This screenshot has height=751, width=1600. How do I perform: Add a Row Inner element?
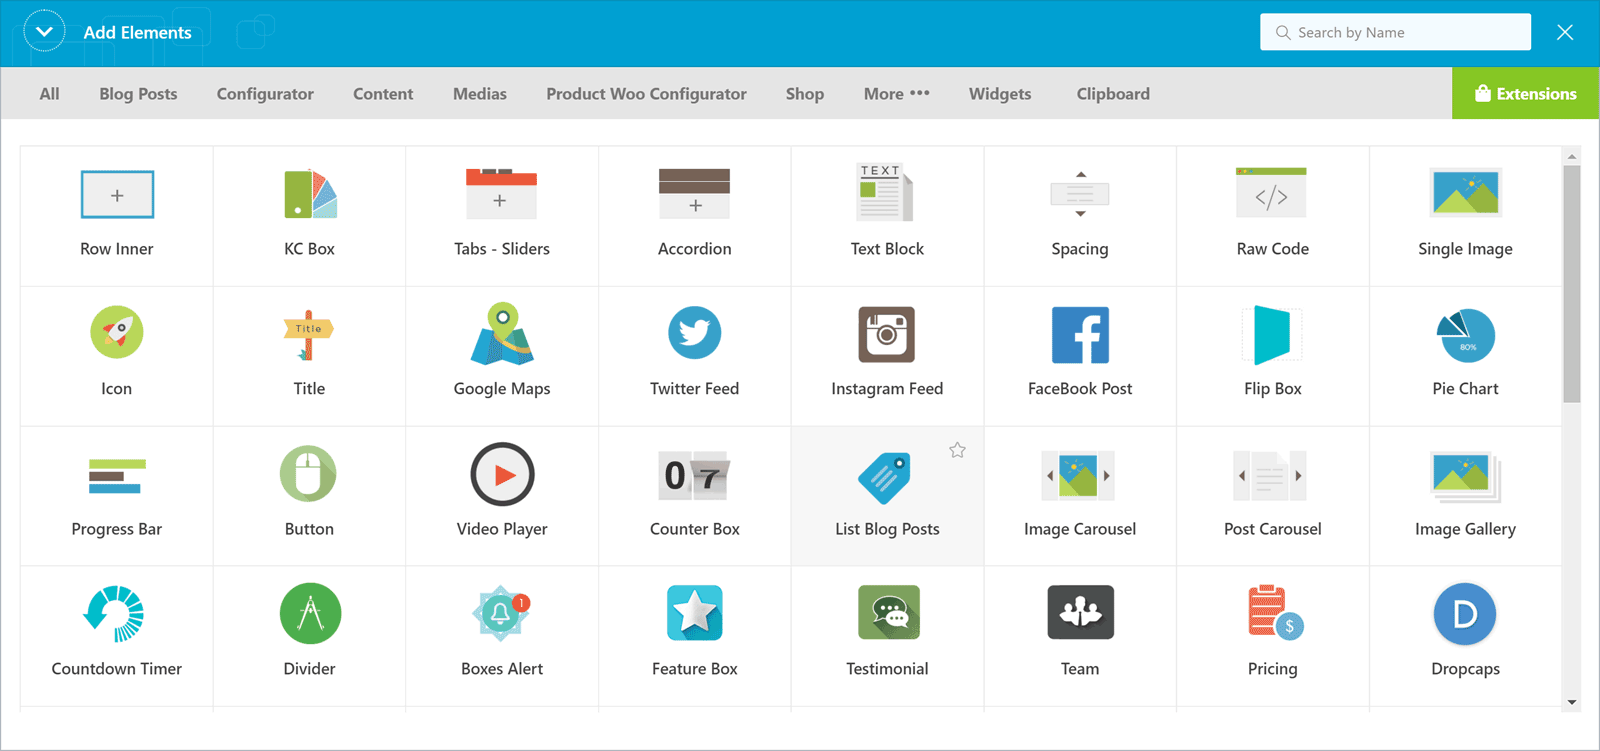pyautogui.click(x=117, y=216)
